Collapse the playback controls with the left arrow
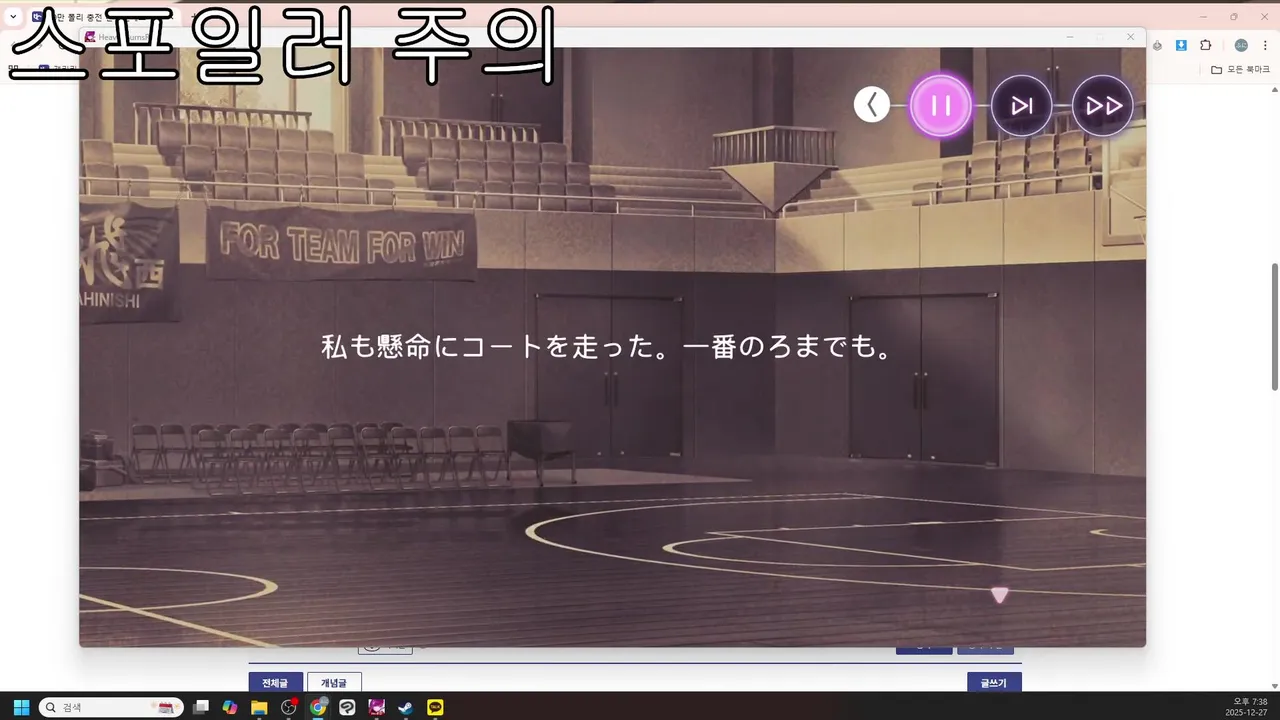 (872, 105)
